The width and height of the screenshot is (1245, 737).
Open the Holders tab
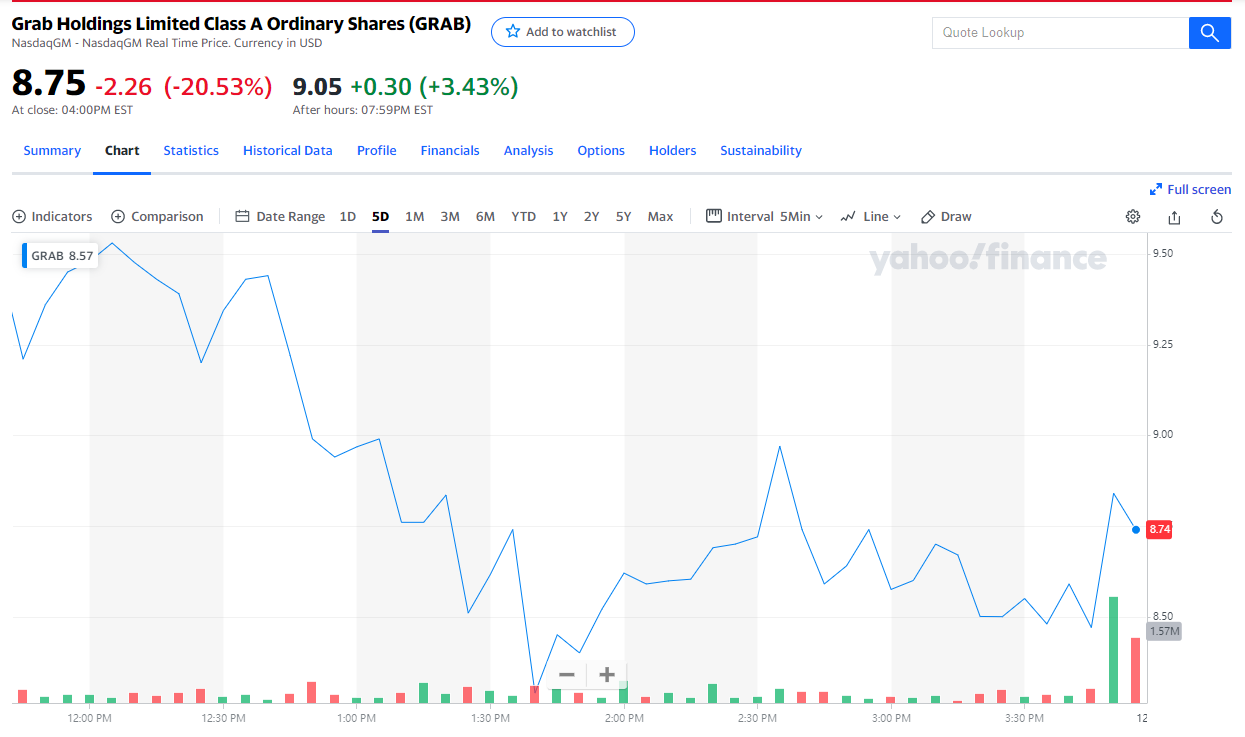click(672, 151)
